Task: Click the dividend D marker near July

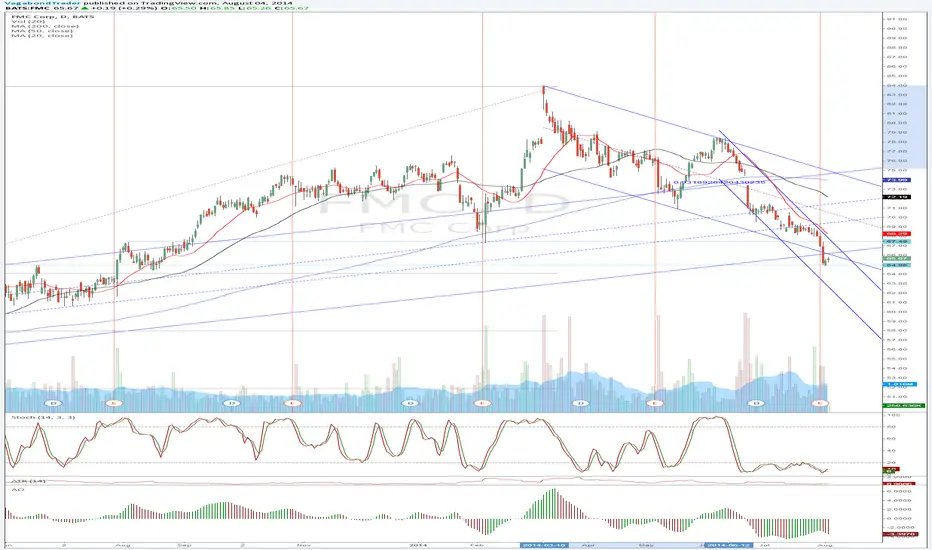Action: click(756, 403)
